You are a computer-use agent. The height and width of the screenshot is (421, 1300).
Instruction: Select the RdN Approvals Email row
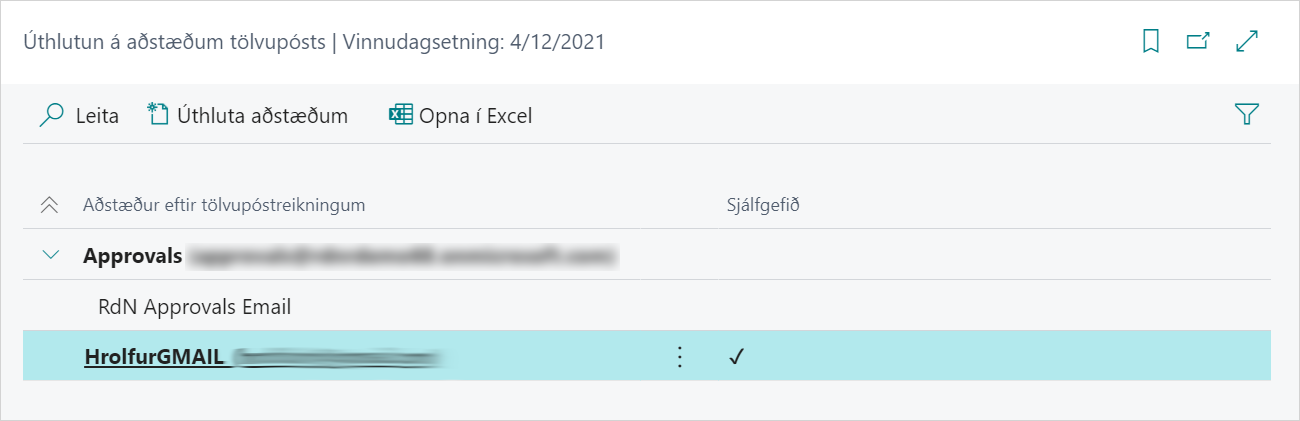pyautogui.click(x=195, y=307)
